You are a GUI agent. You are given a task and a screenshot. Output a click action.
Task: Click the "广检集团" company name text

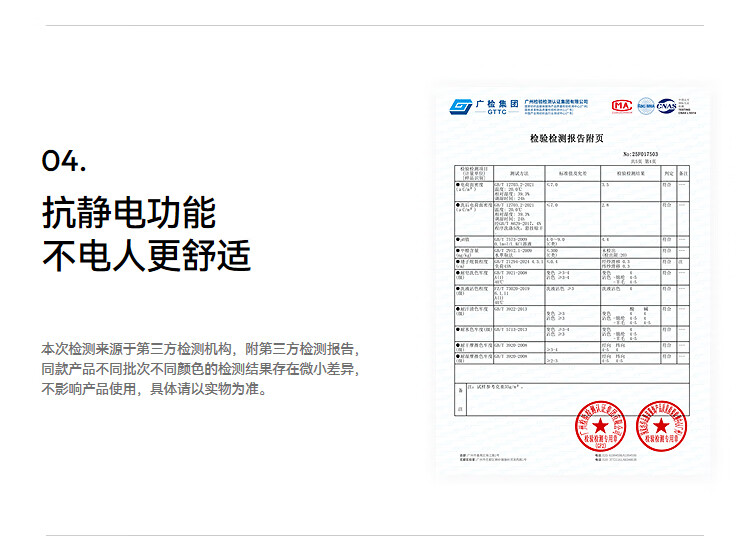coord(497,104)
